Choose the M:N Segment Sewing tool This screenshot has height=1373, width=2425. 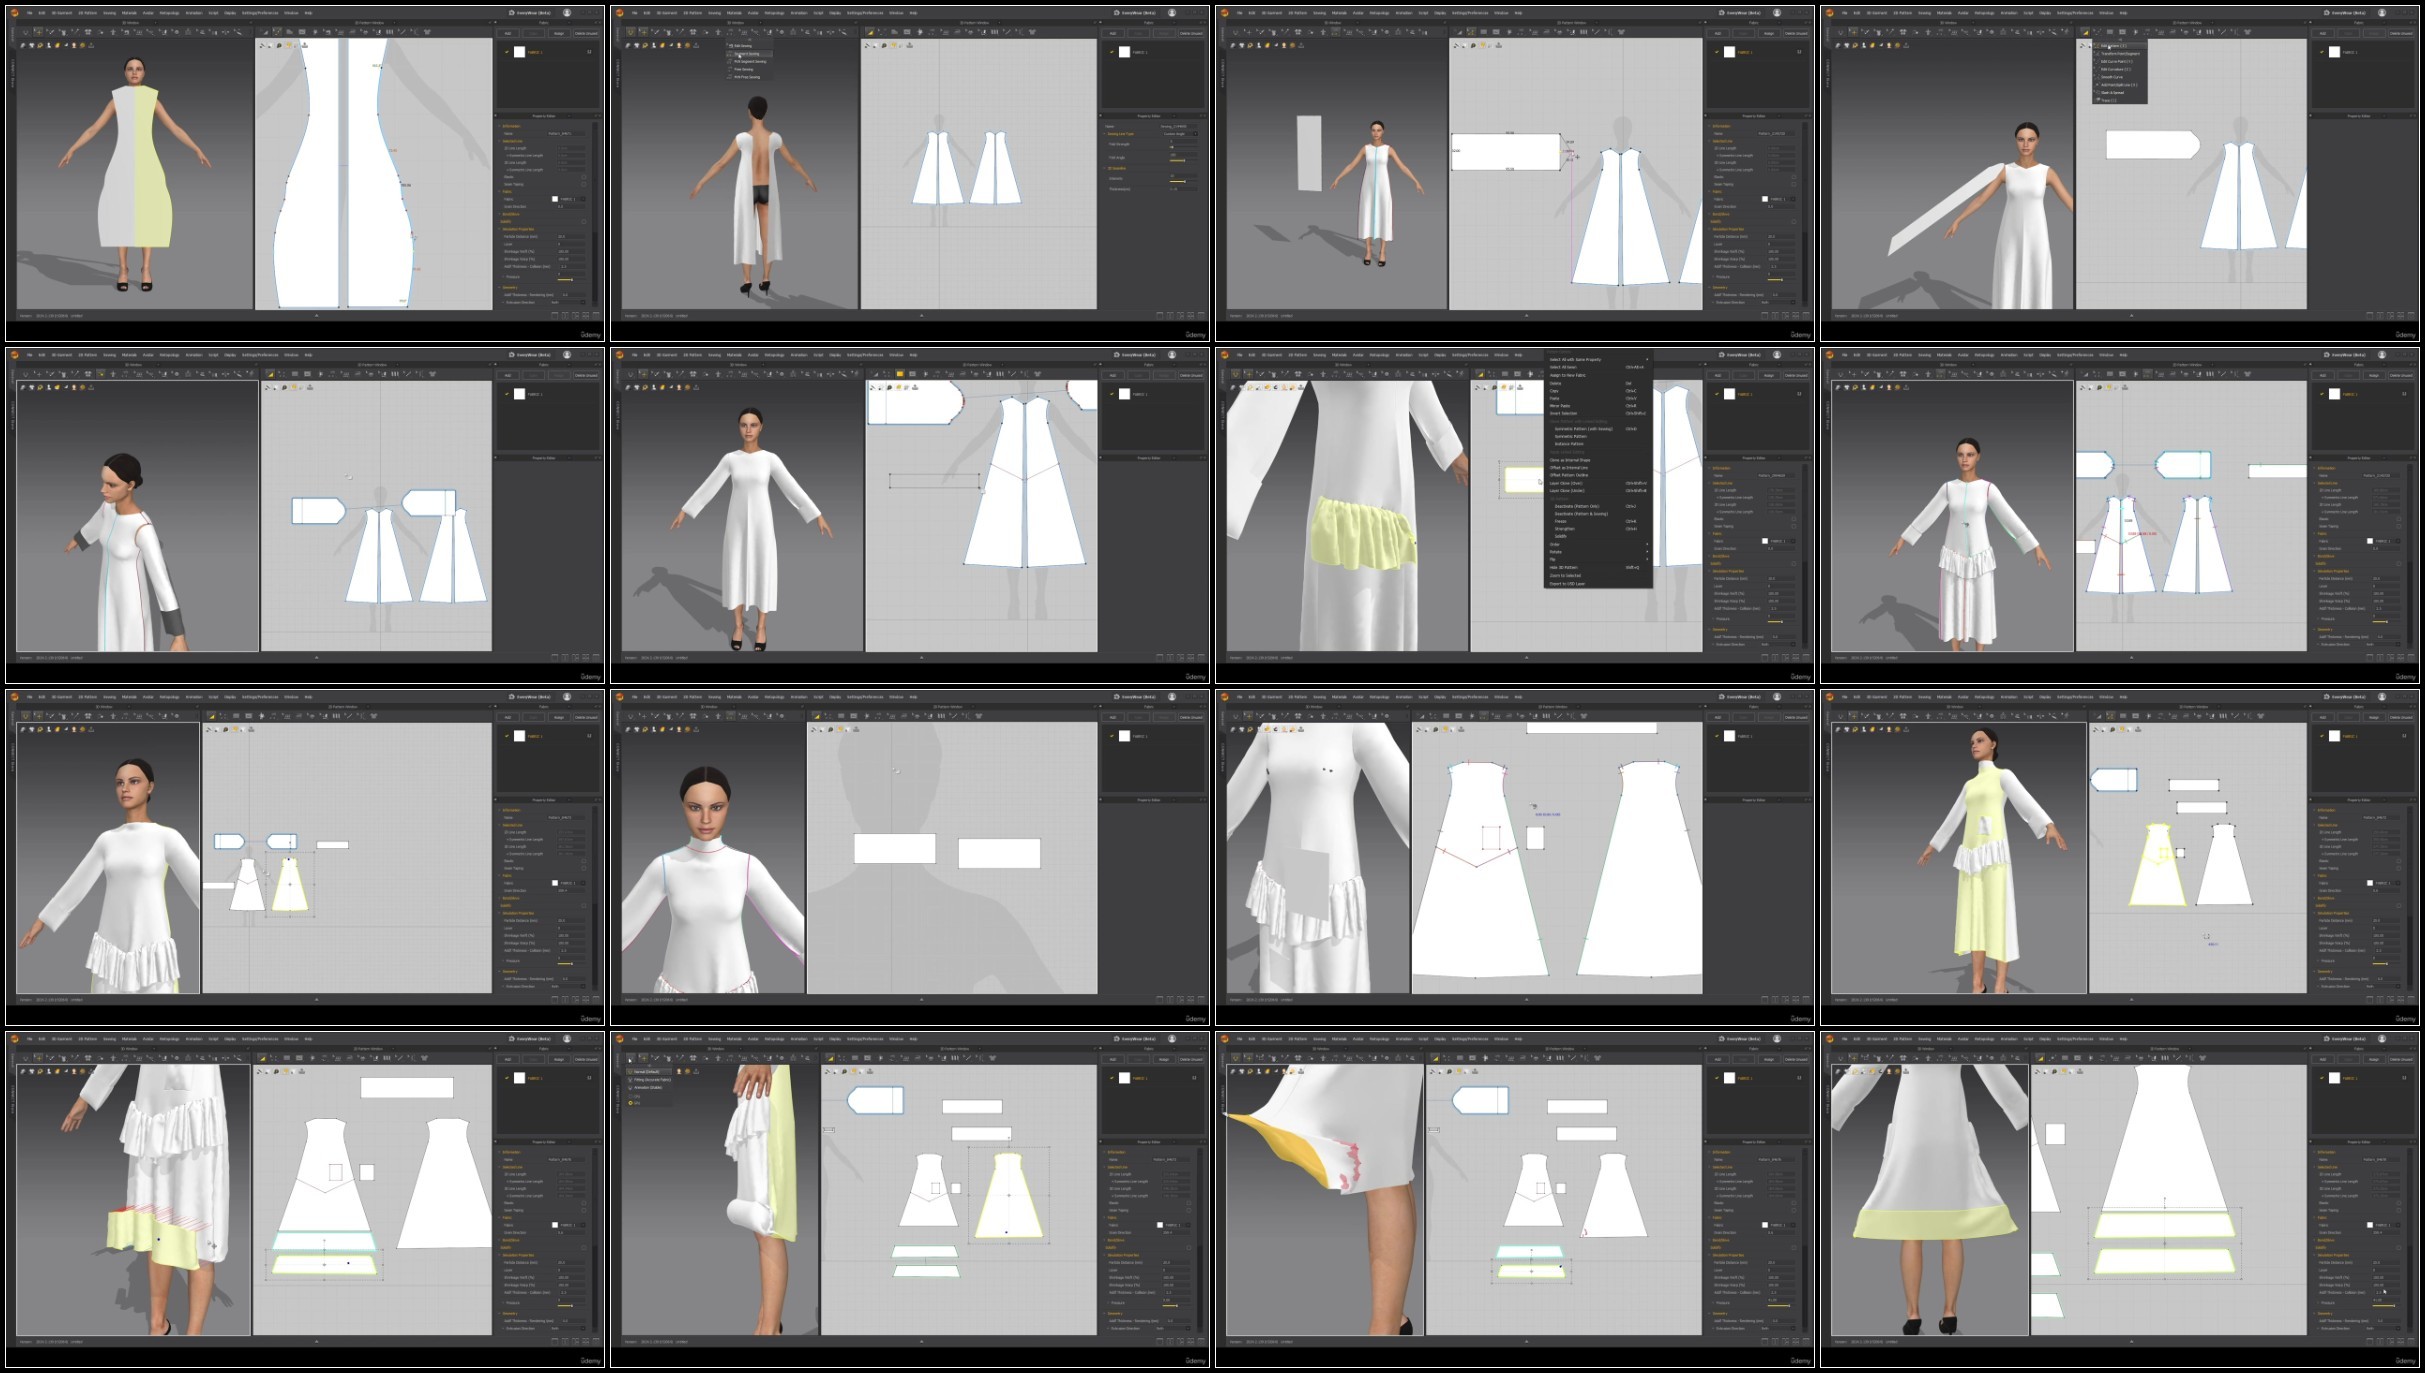tap(750, 61)
